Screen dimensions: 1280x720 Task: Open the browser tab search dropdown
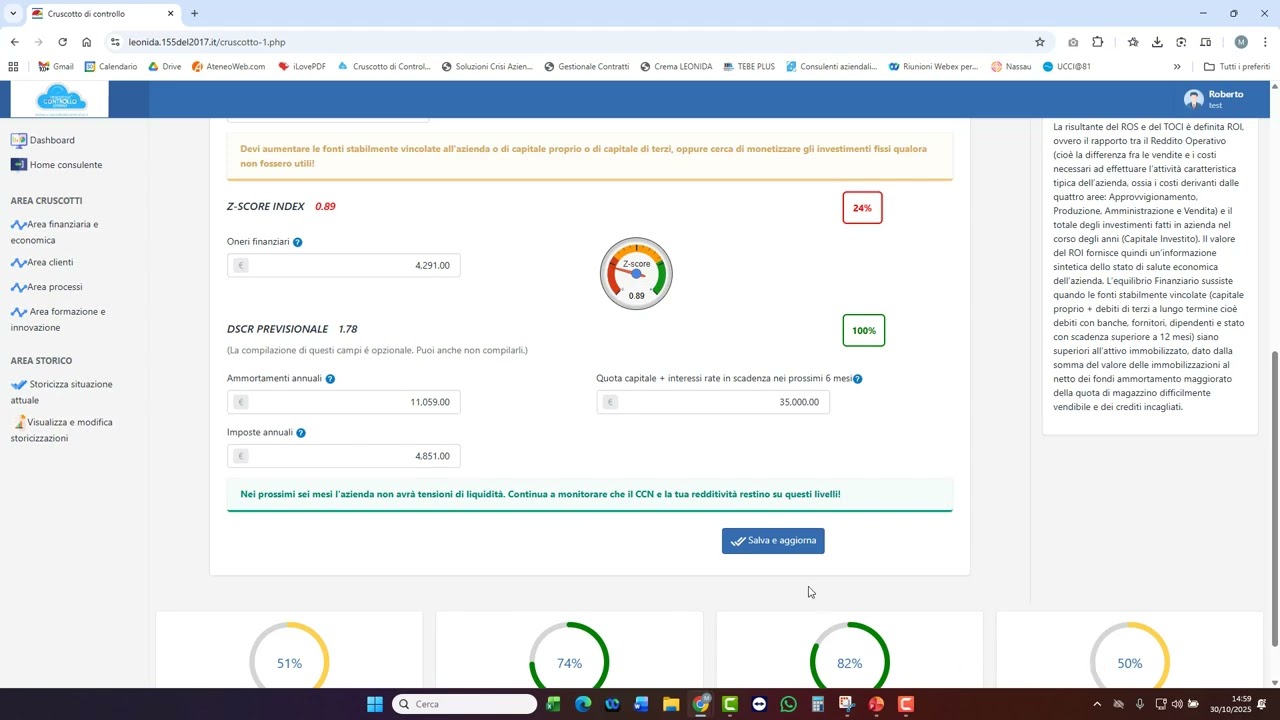coord(12,14)
